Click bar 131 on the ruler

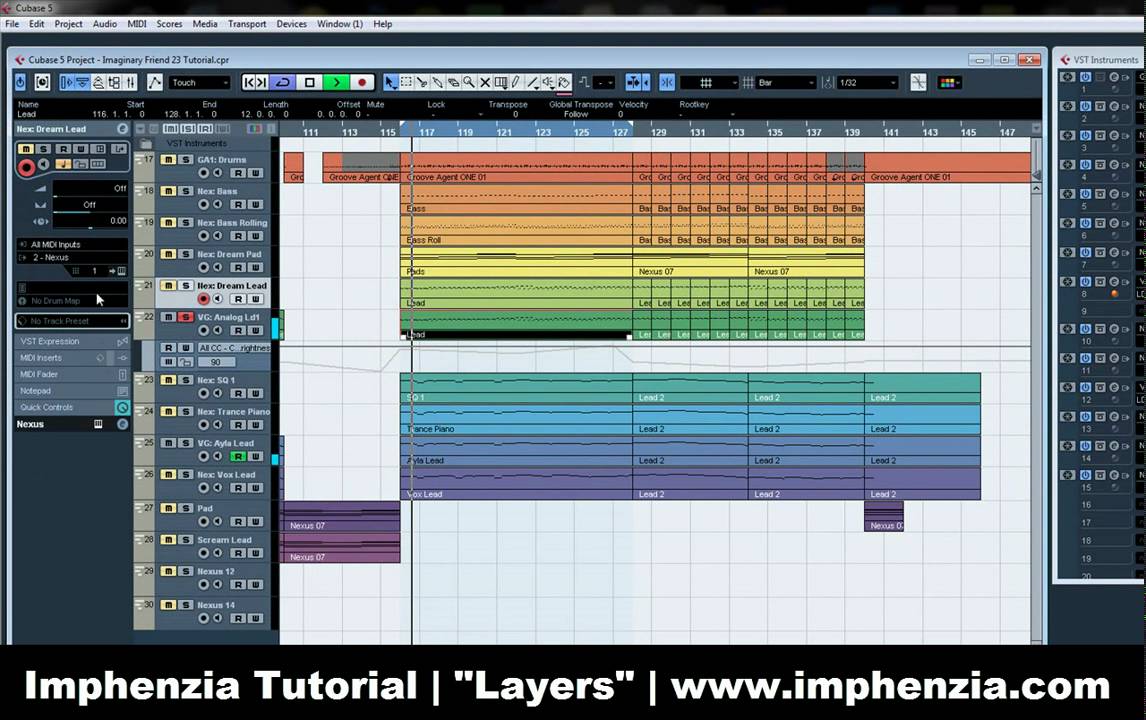[698, 132]
